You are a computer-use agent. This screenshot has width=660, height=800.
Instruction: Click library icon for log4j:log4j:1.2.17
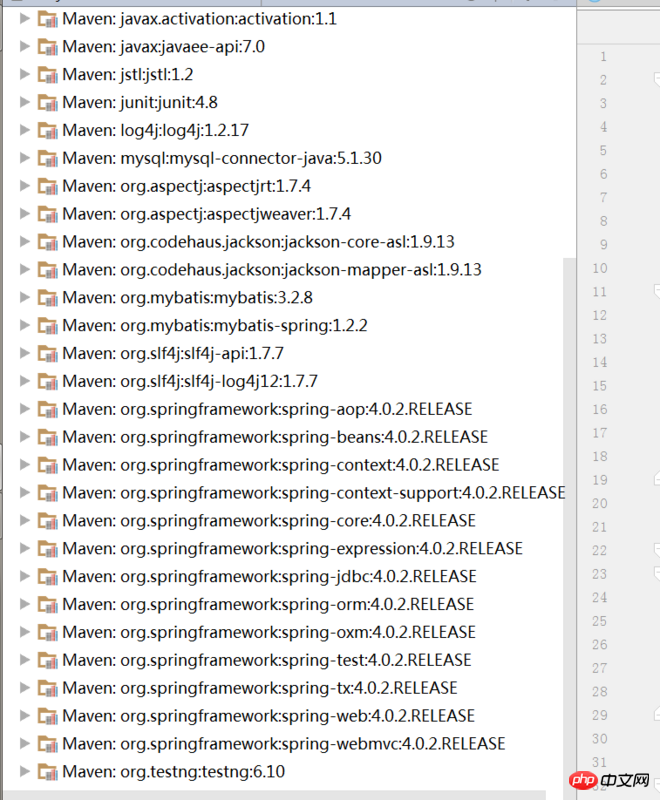(47, 131)
